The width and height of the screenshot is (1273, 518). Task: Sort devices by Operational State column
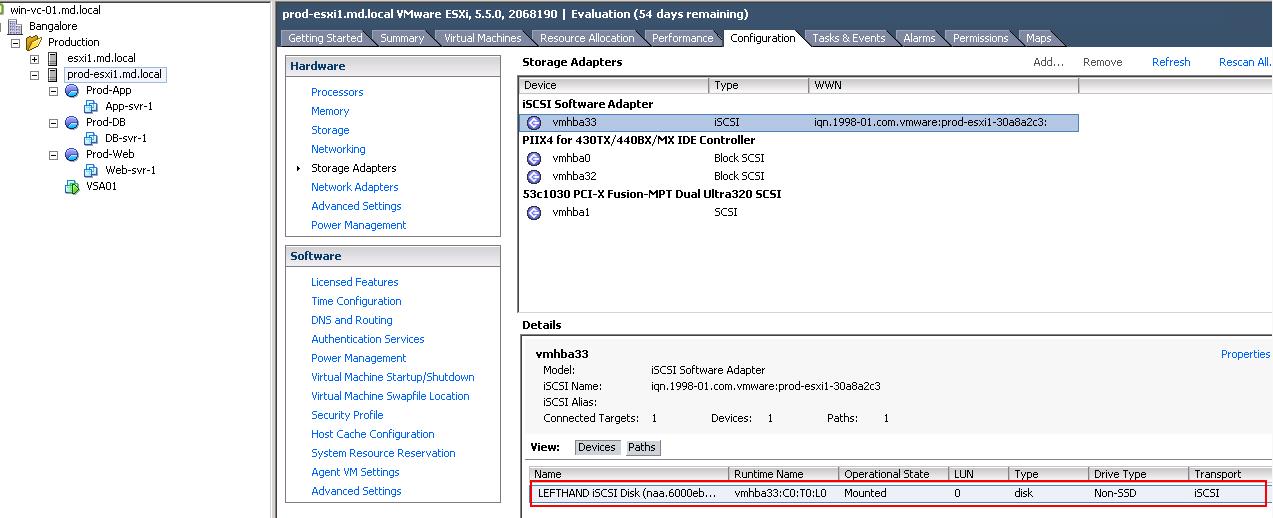pyautogui.click(x=893, y=474)
